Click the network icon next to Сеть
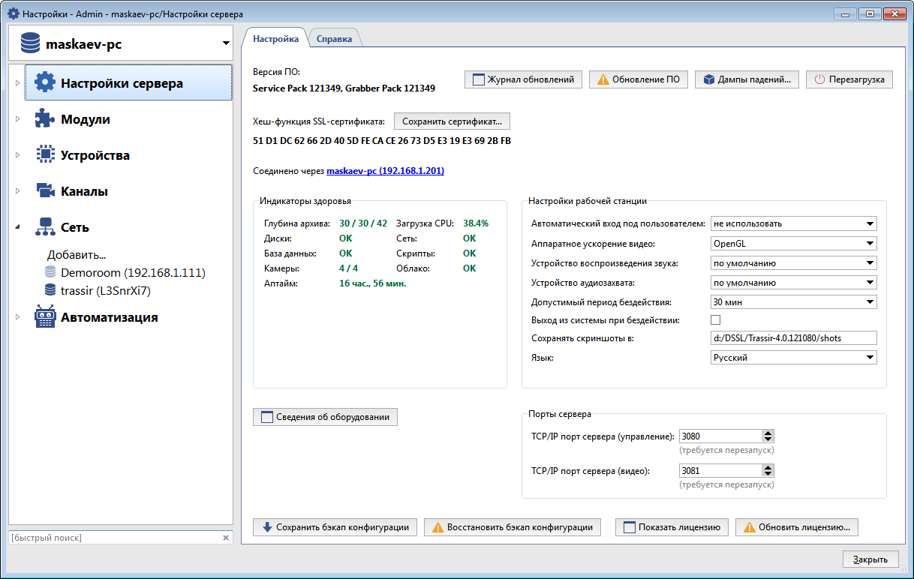The width and height of the screenshot is (914, 579). coord(45,227)
